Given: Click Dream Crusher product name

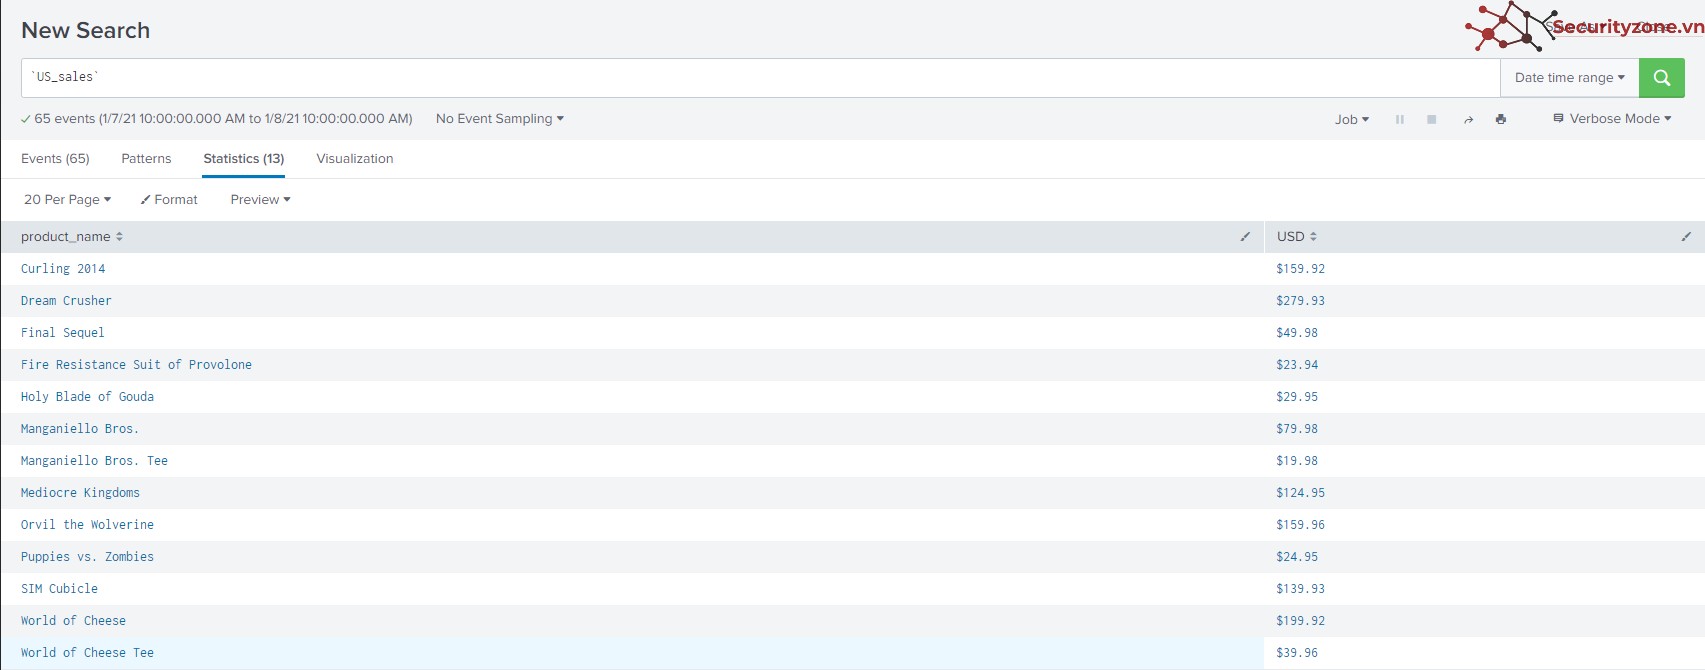Looking at the screenshot, I should tap(66, 301).
